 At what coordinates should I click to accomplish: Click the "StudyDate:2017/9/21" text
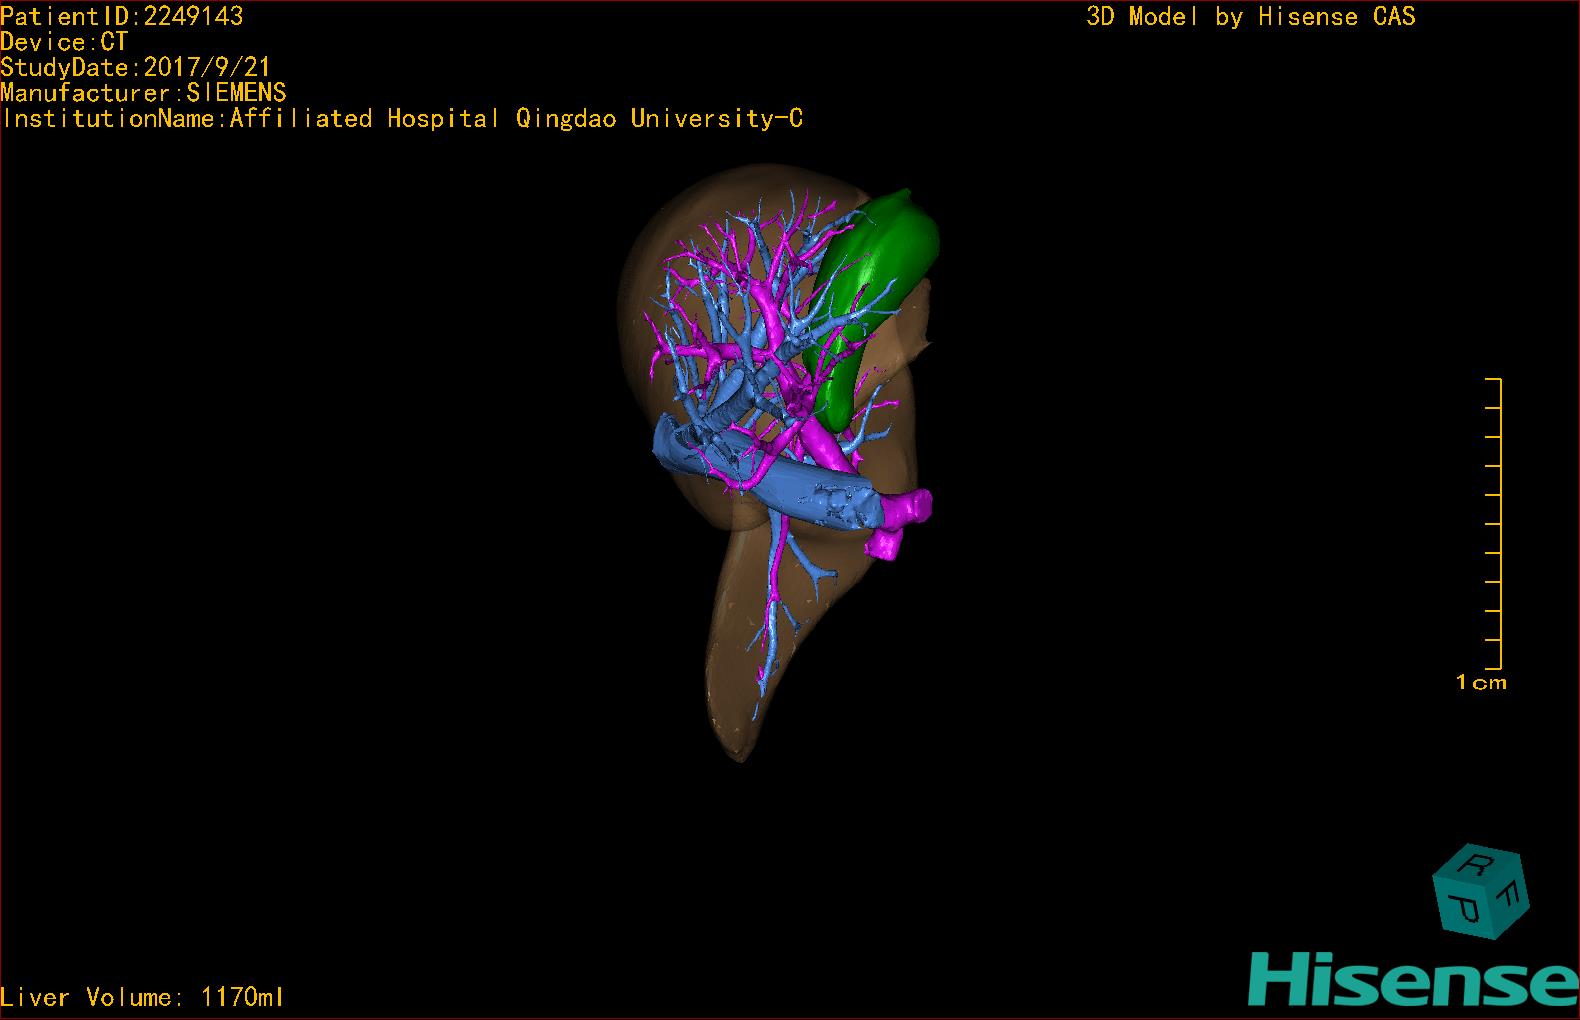click(136, 67)
